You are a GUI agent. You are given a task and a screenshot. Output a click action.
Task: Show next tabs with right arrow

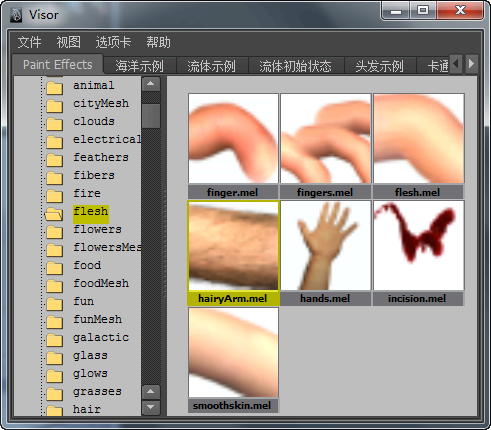click(471, 63)
